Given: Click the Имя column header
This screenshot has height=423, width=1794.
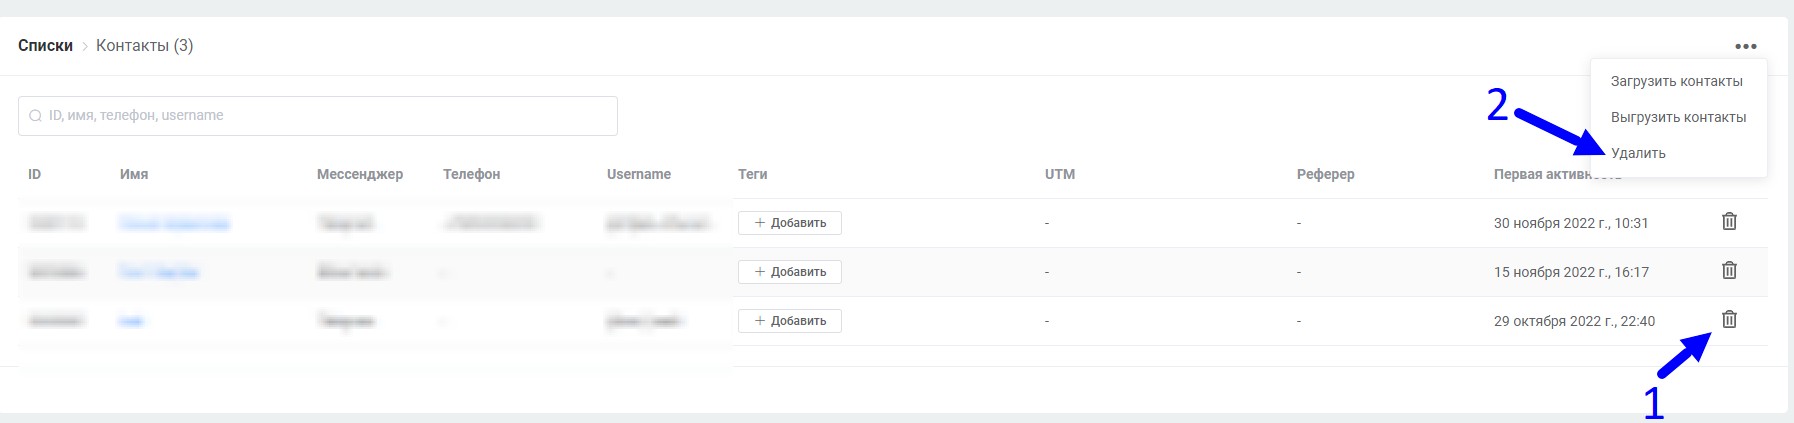Looking at the screenshot, I should tap(134, 174).
